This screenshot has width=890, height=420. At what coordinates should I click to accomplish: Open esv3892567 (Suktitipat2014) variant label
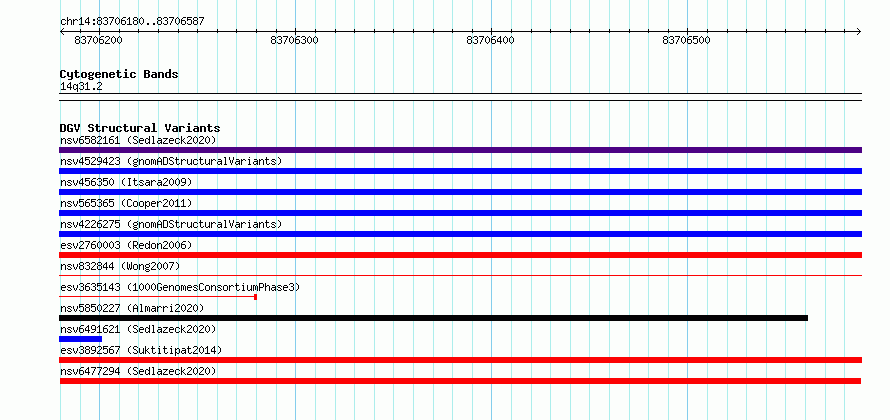pyautogui.click(x=141, y=350)
